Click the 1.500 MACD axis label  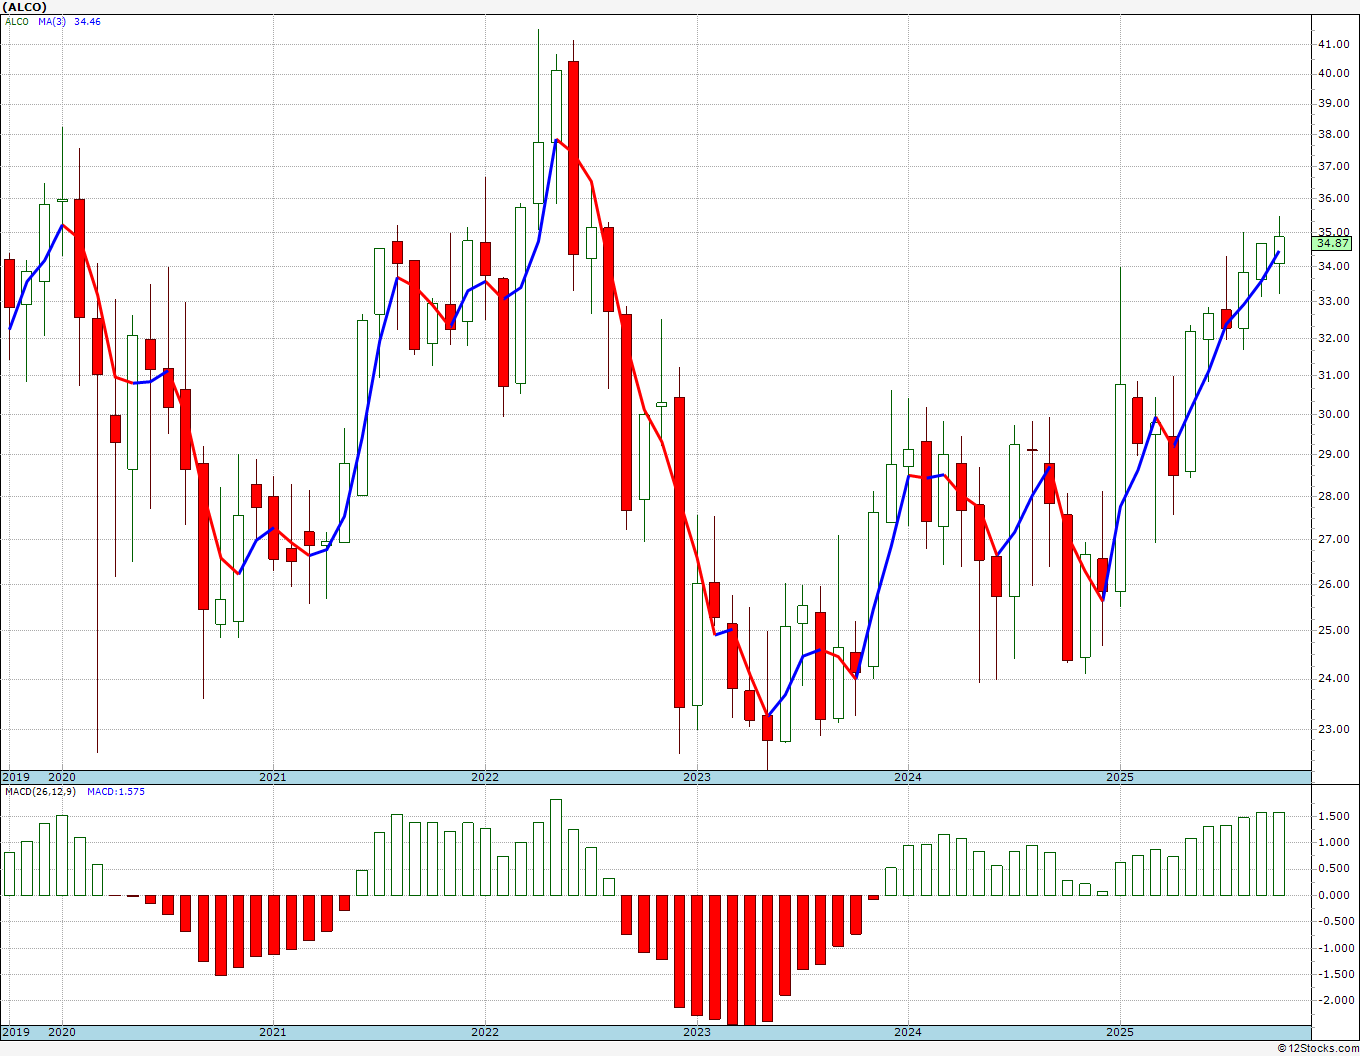tap(1333, 816)
